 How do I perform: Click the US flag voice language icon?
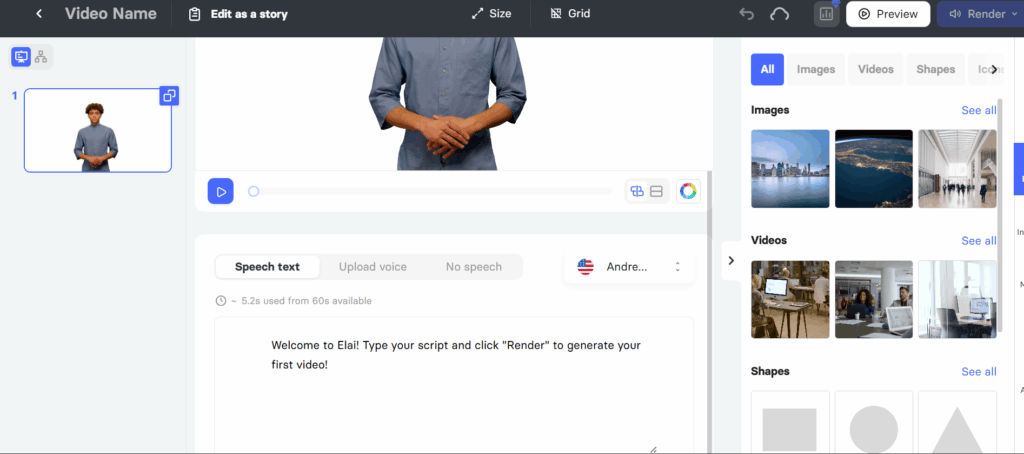click(586, 267)
